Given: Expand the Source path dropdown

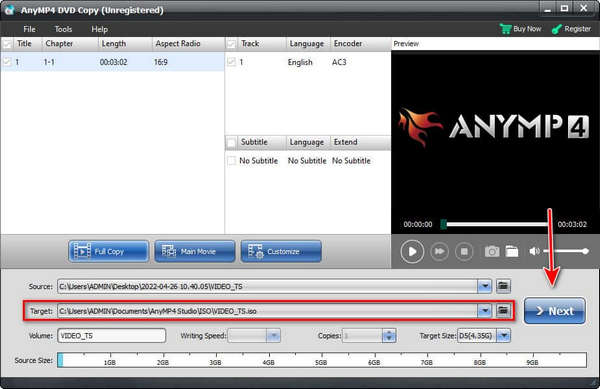Looking at the screenshot, I should point(484,286).
